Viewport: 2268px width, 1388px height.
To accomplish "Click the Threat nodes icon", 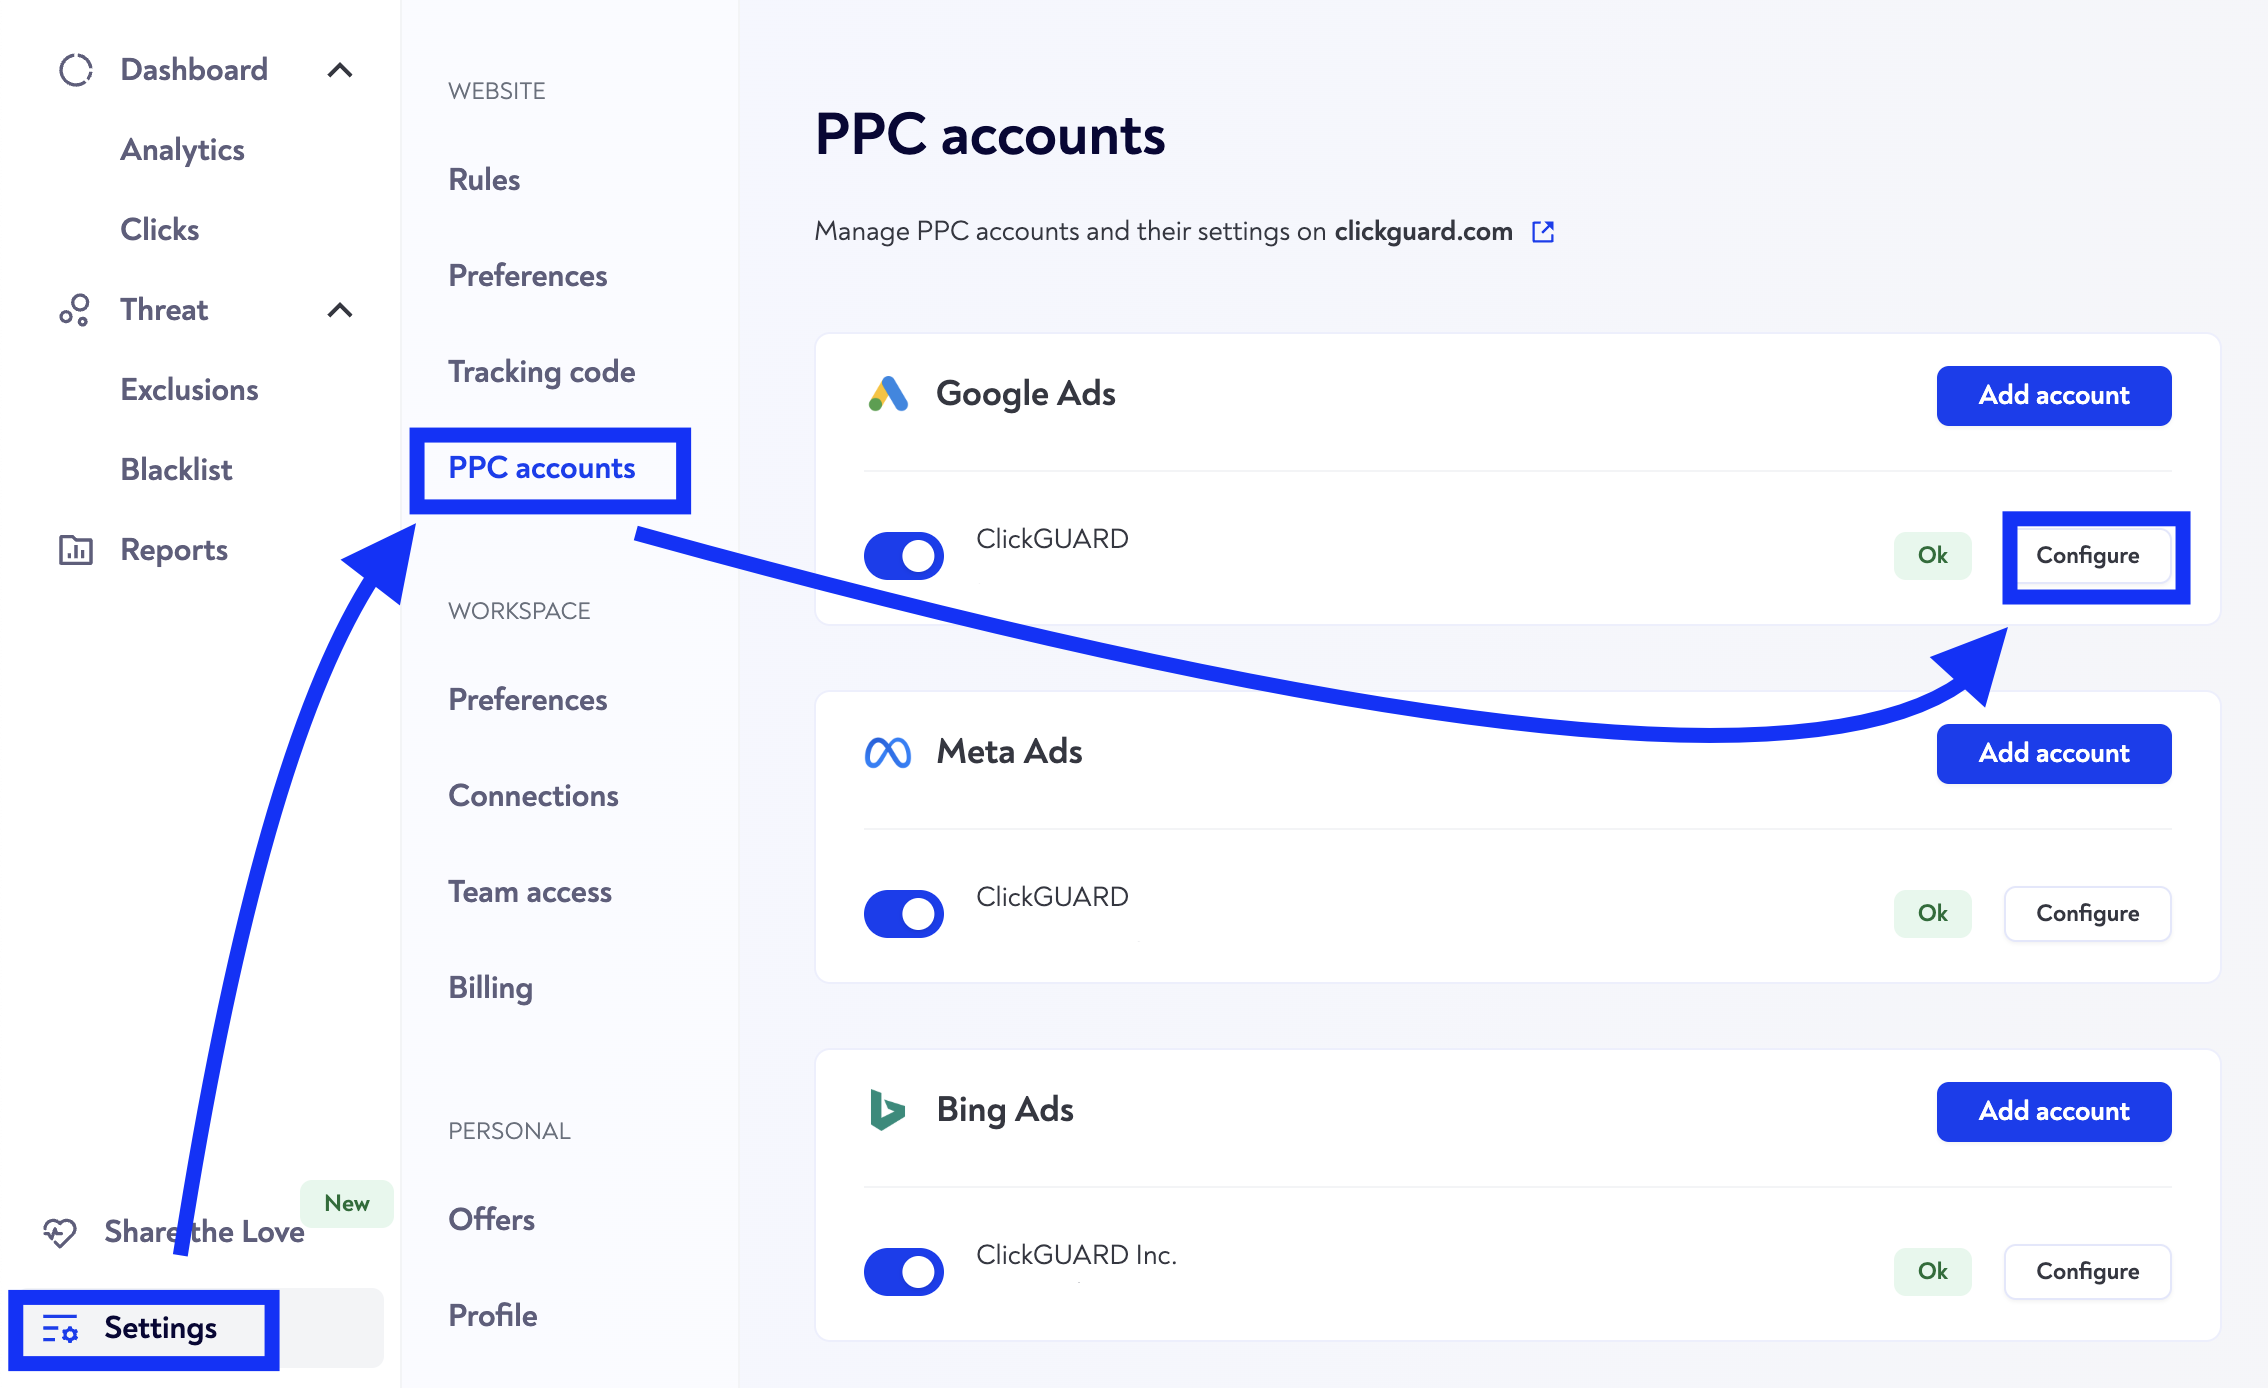I will (x=75, y=310).
